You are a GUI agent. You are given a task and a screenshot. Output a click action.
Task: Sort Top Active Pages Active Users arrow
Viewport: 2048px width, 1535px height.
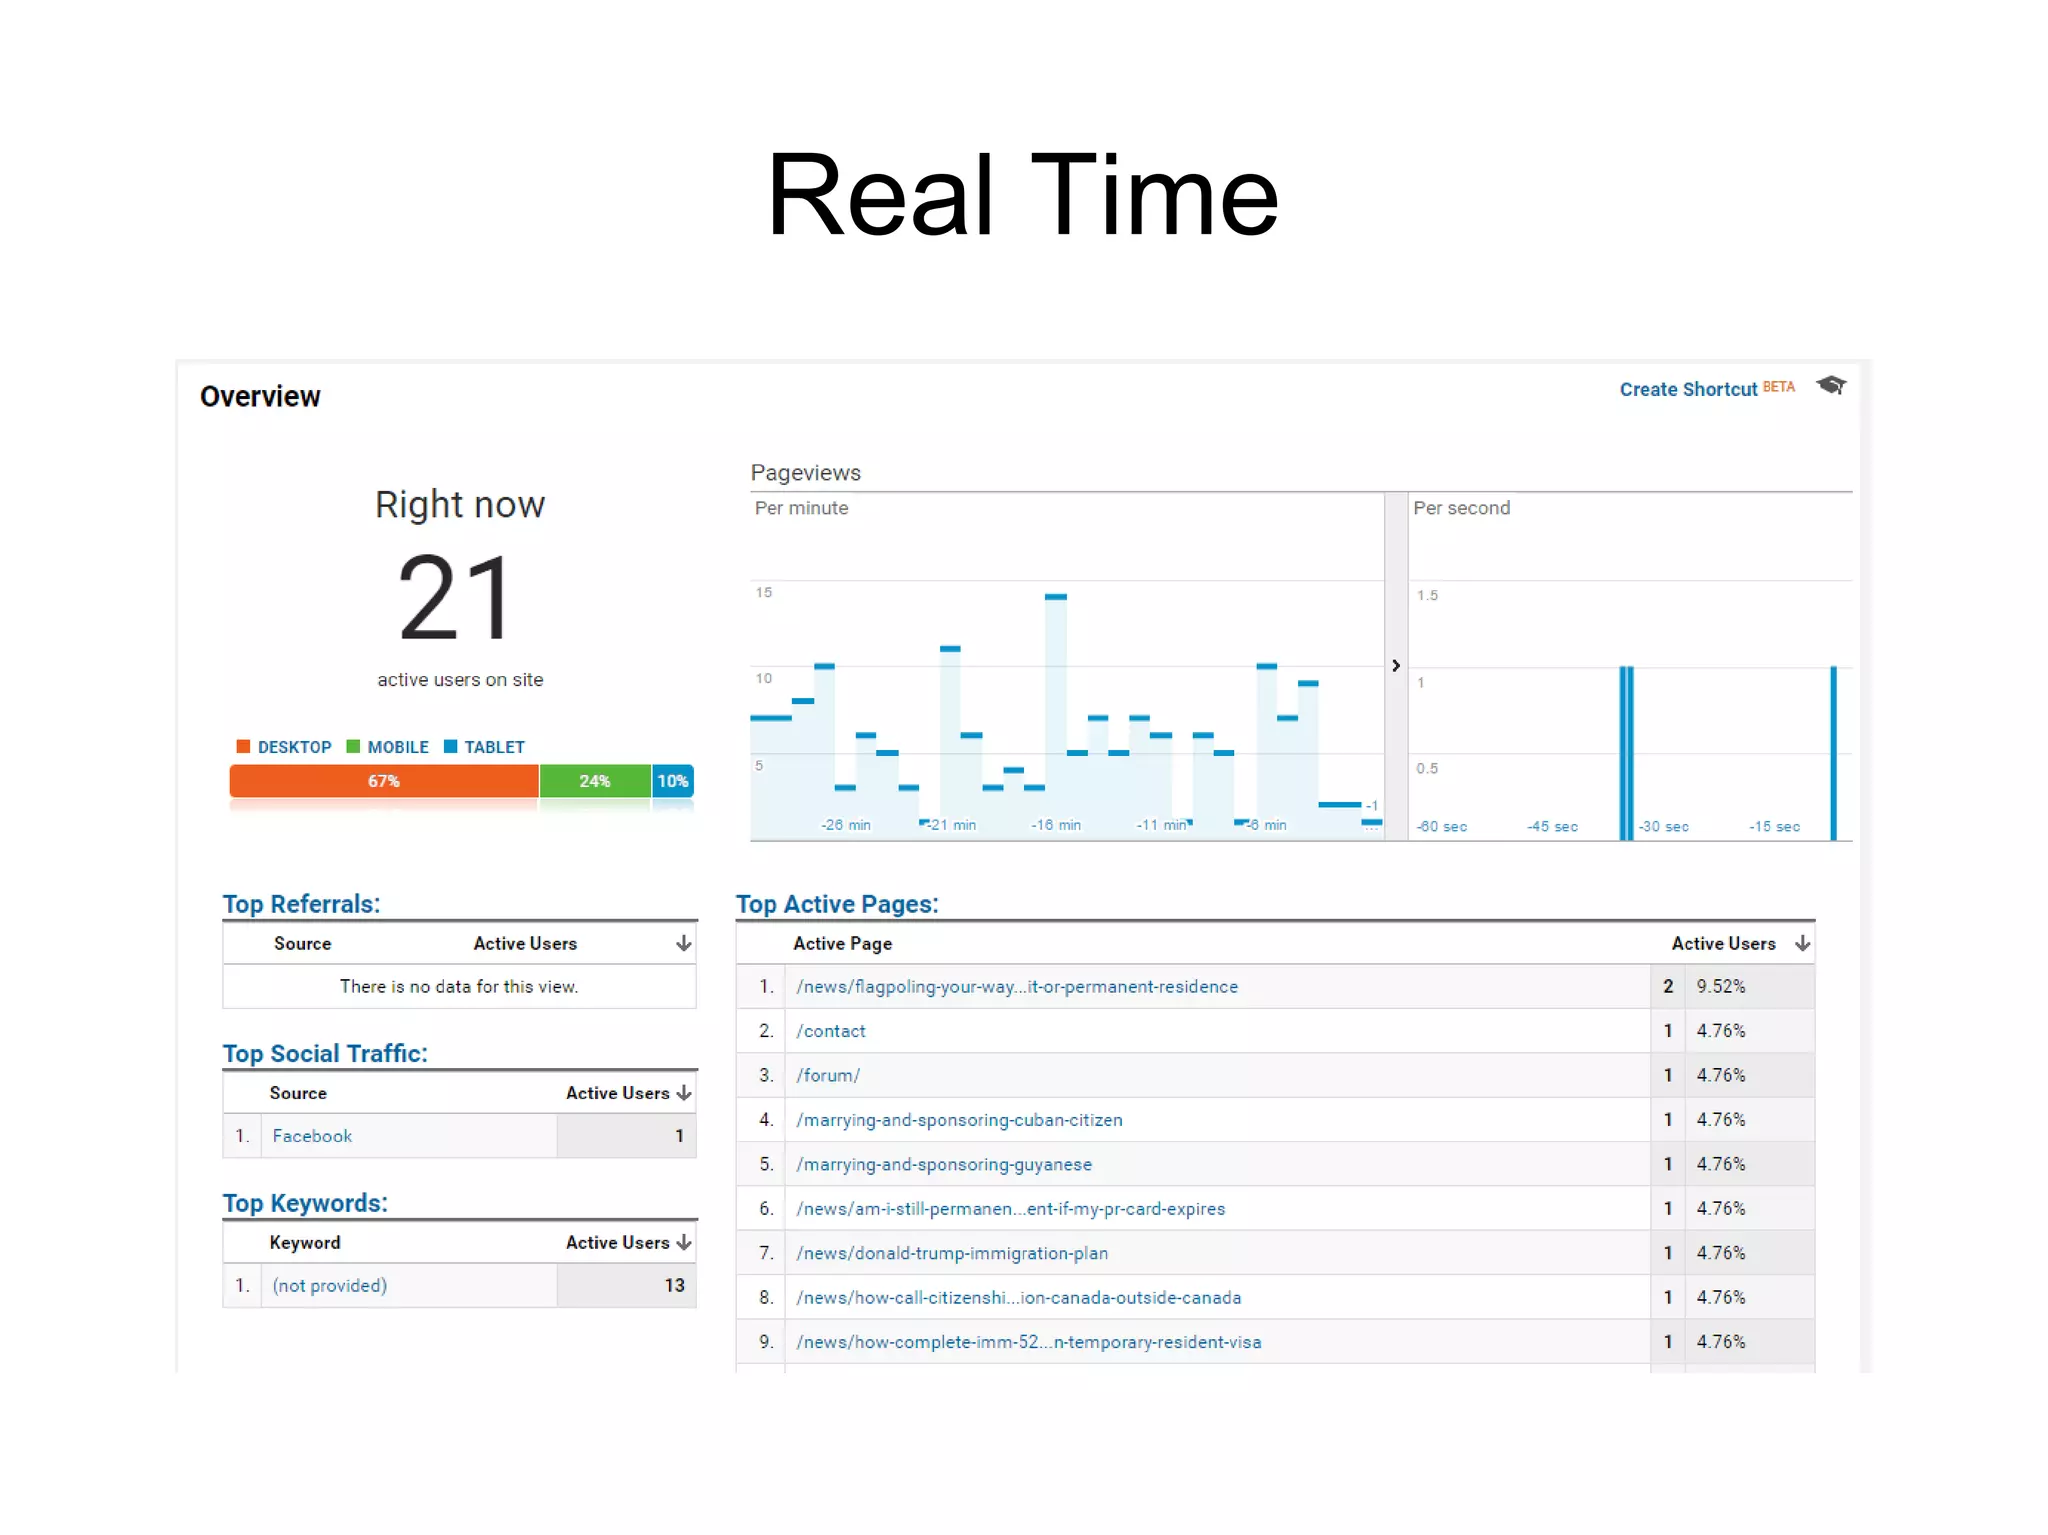tap(1802, 943)
